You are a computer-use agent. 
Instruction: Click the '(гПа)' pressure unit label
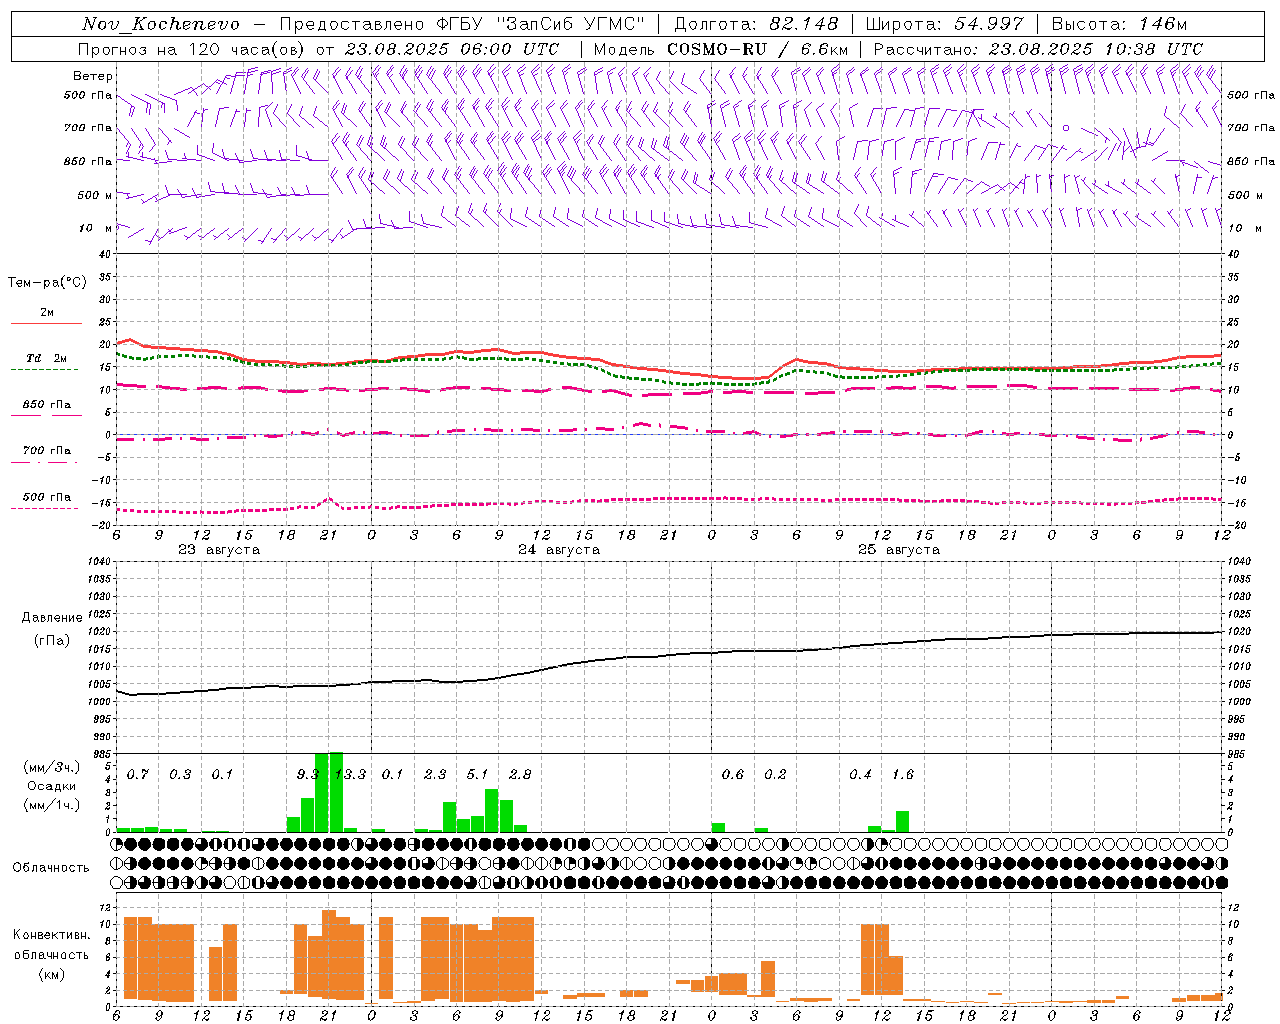[x=52, y=640]
